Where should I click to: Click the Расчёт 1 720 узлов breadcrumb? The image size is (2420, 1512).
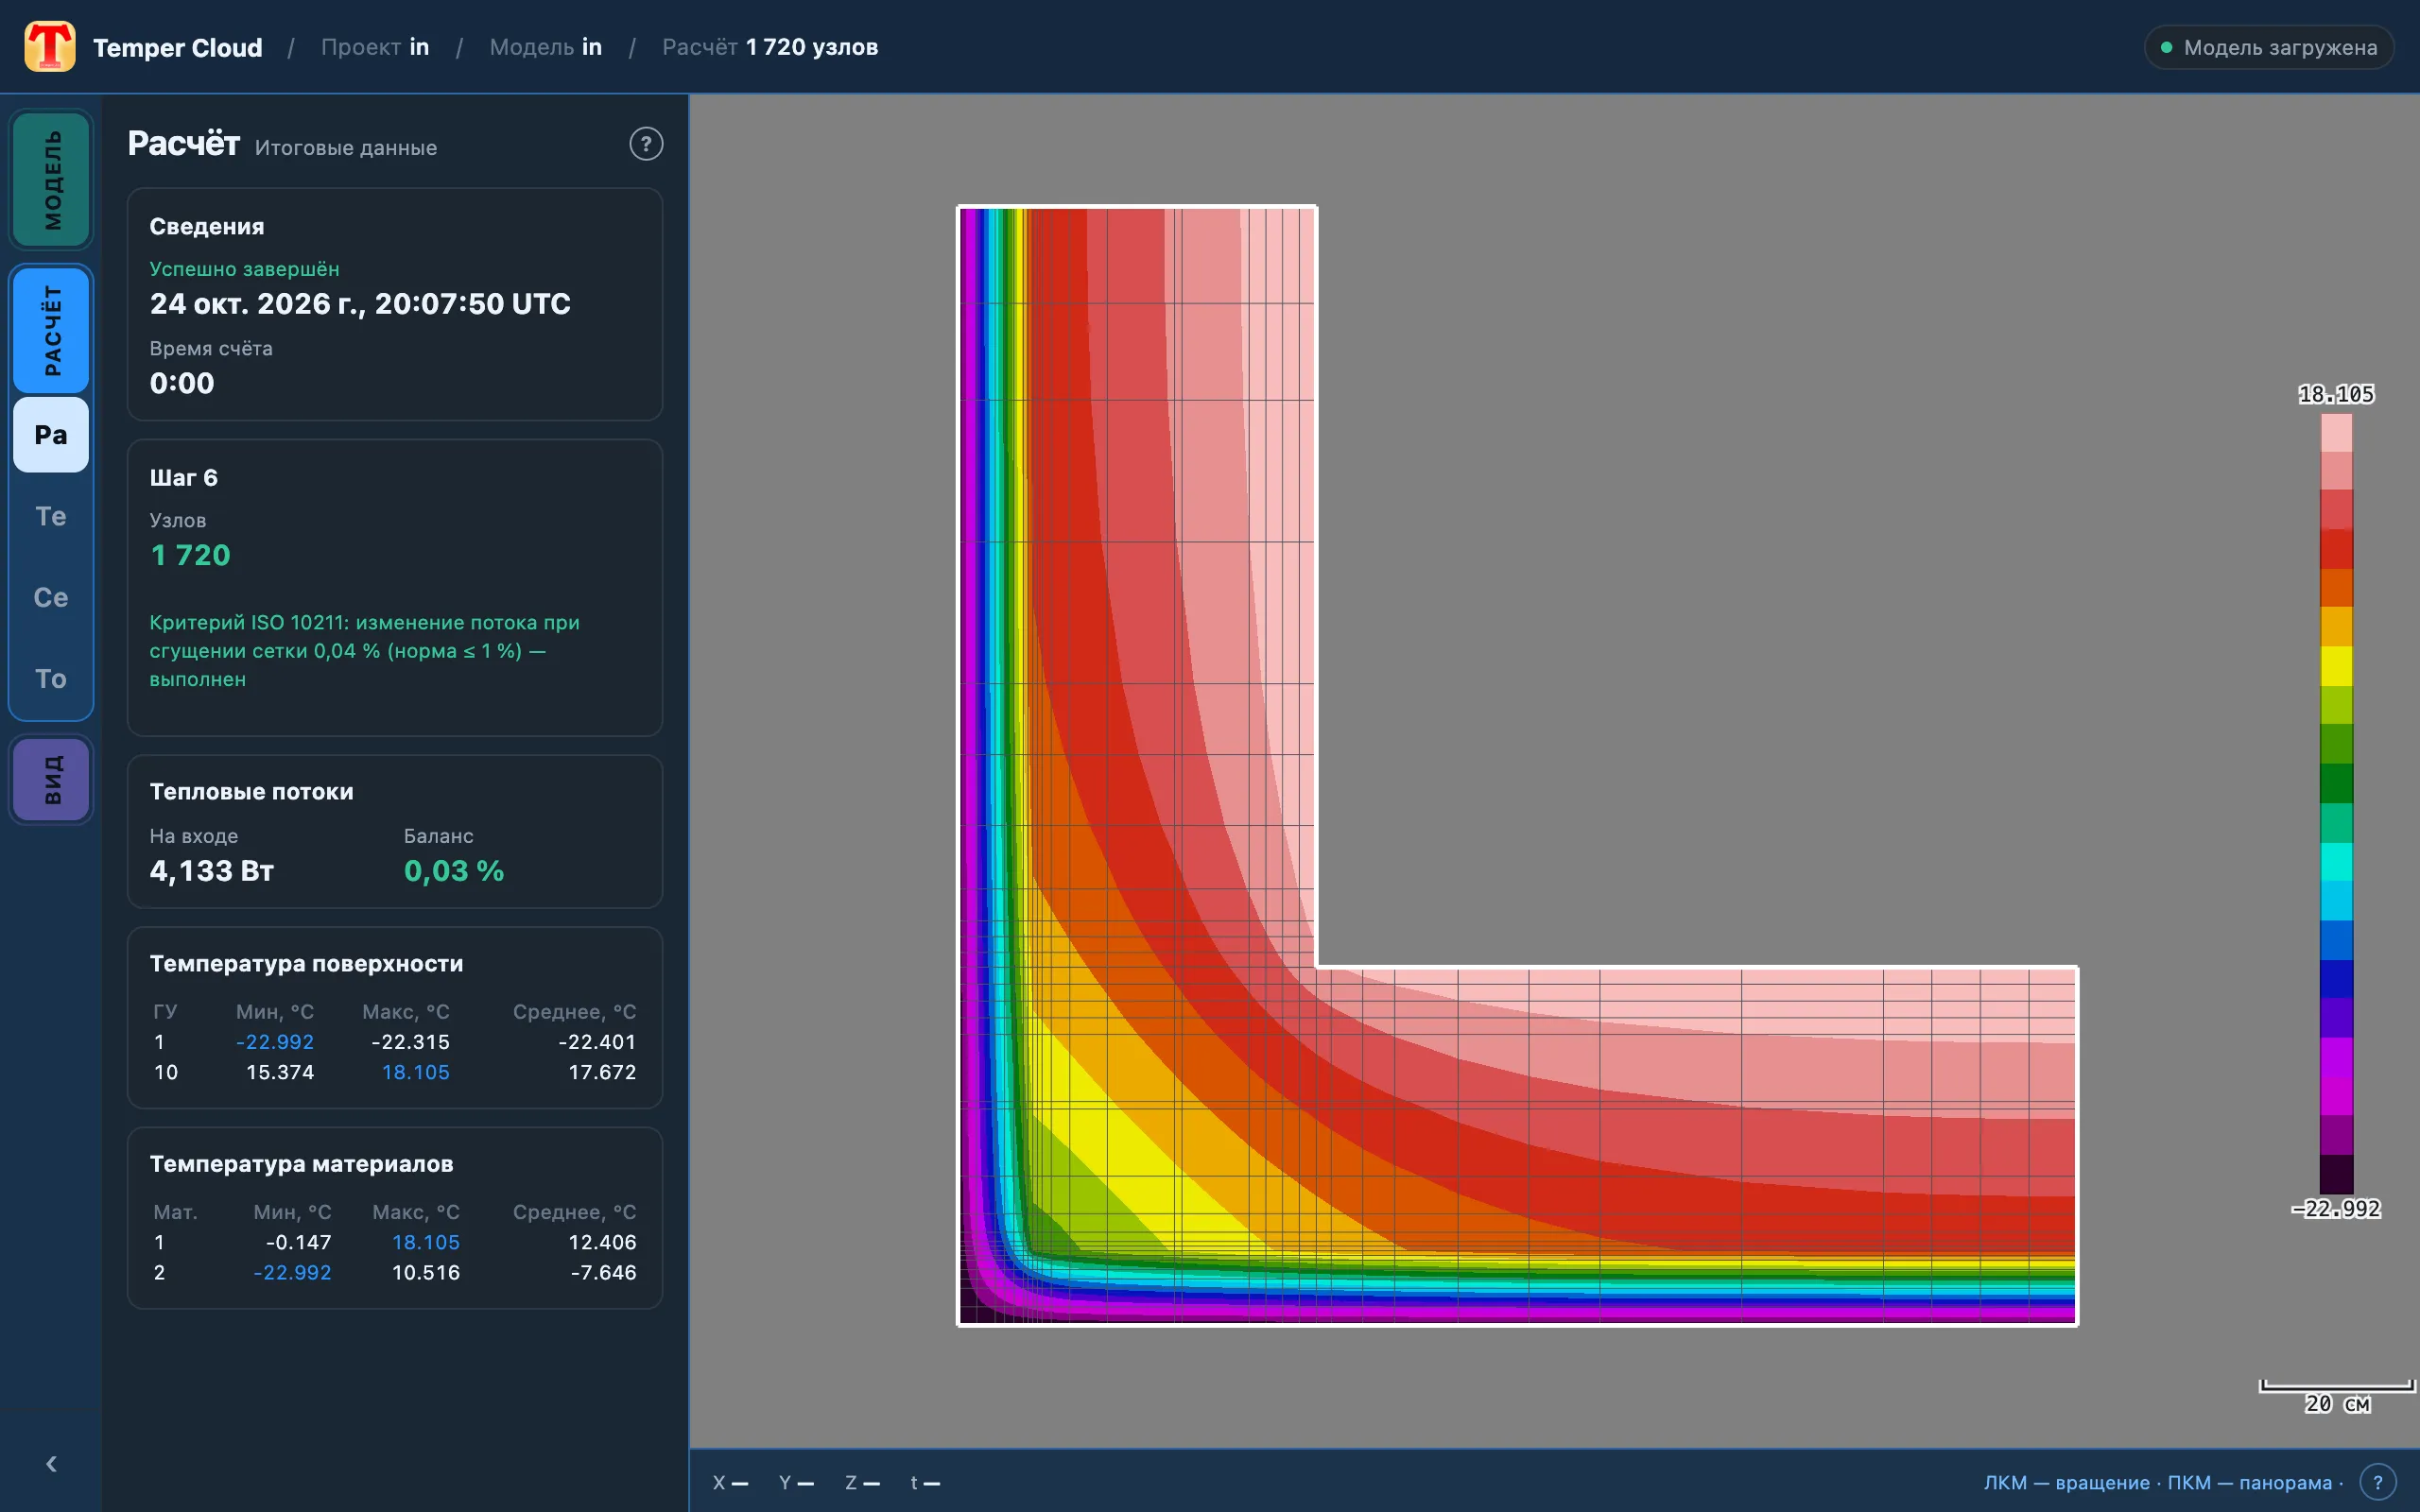pyautogui.click(x=770, y=47)
